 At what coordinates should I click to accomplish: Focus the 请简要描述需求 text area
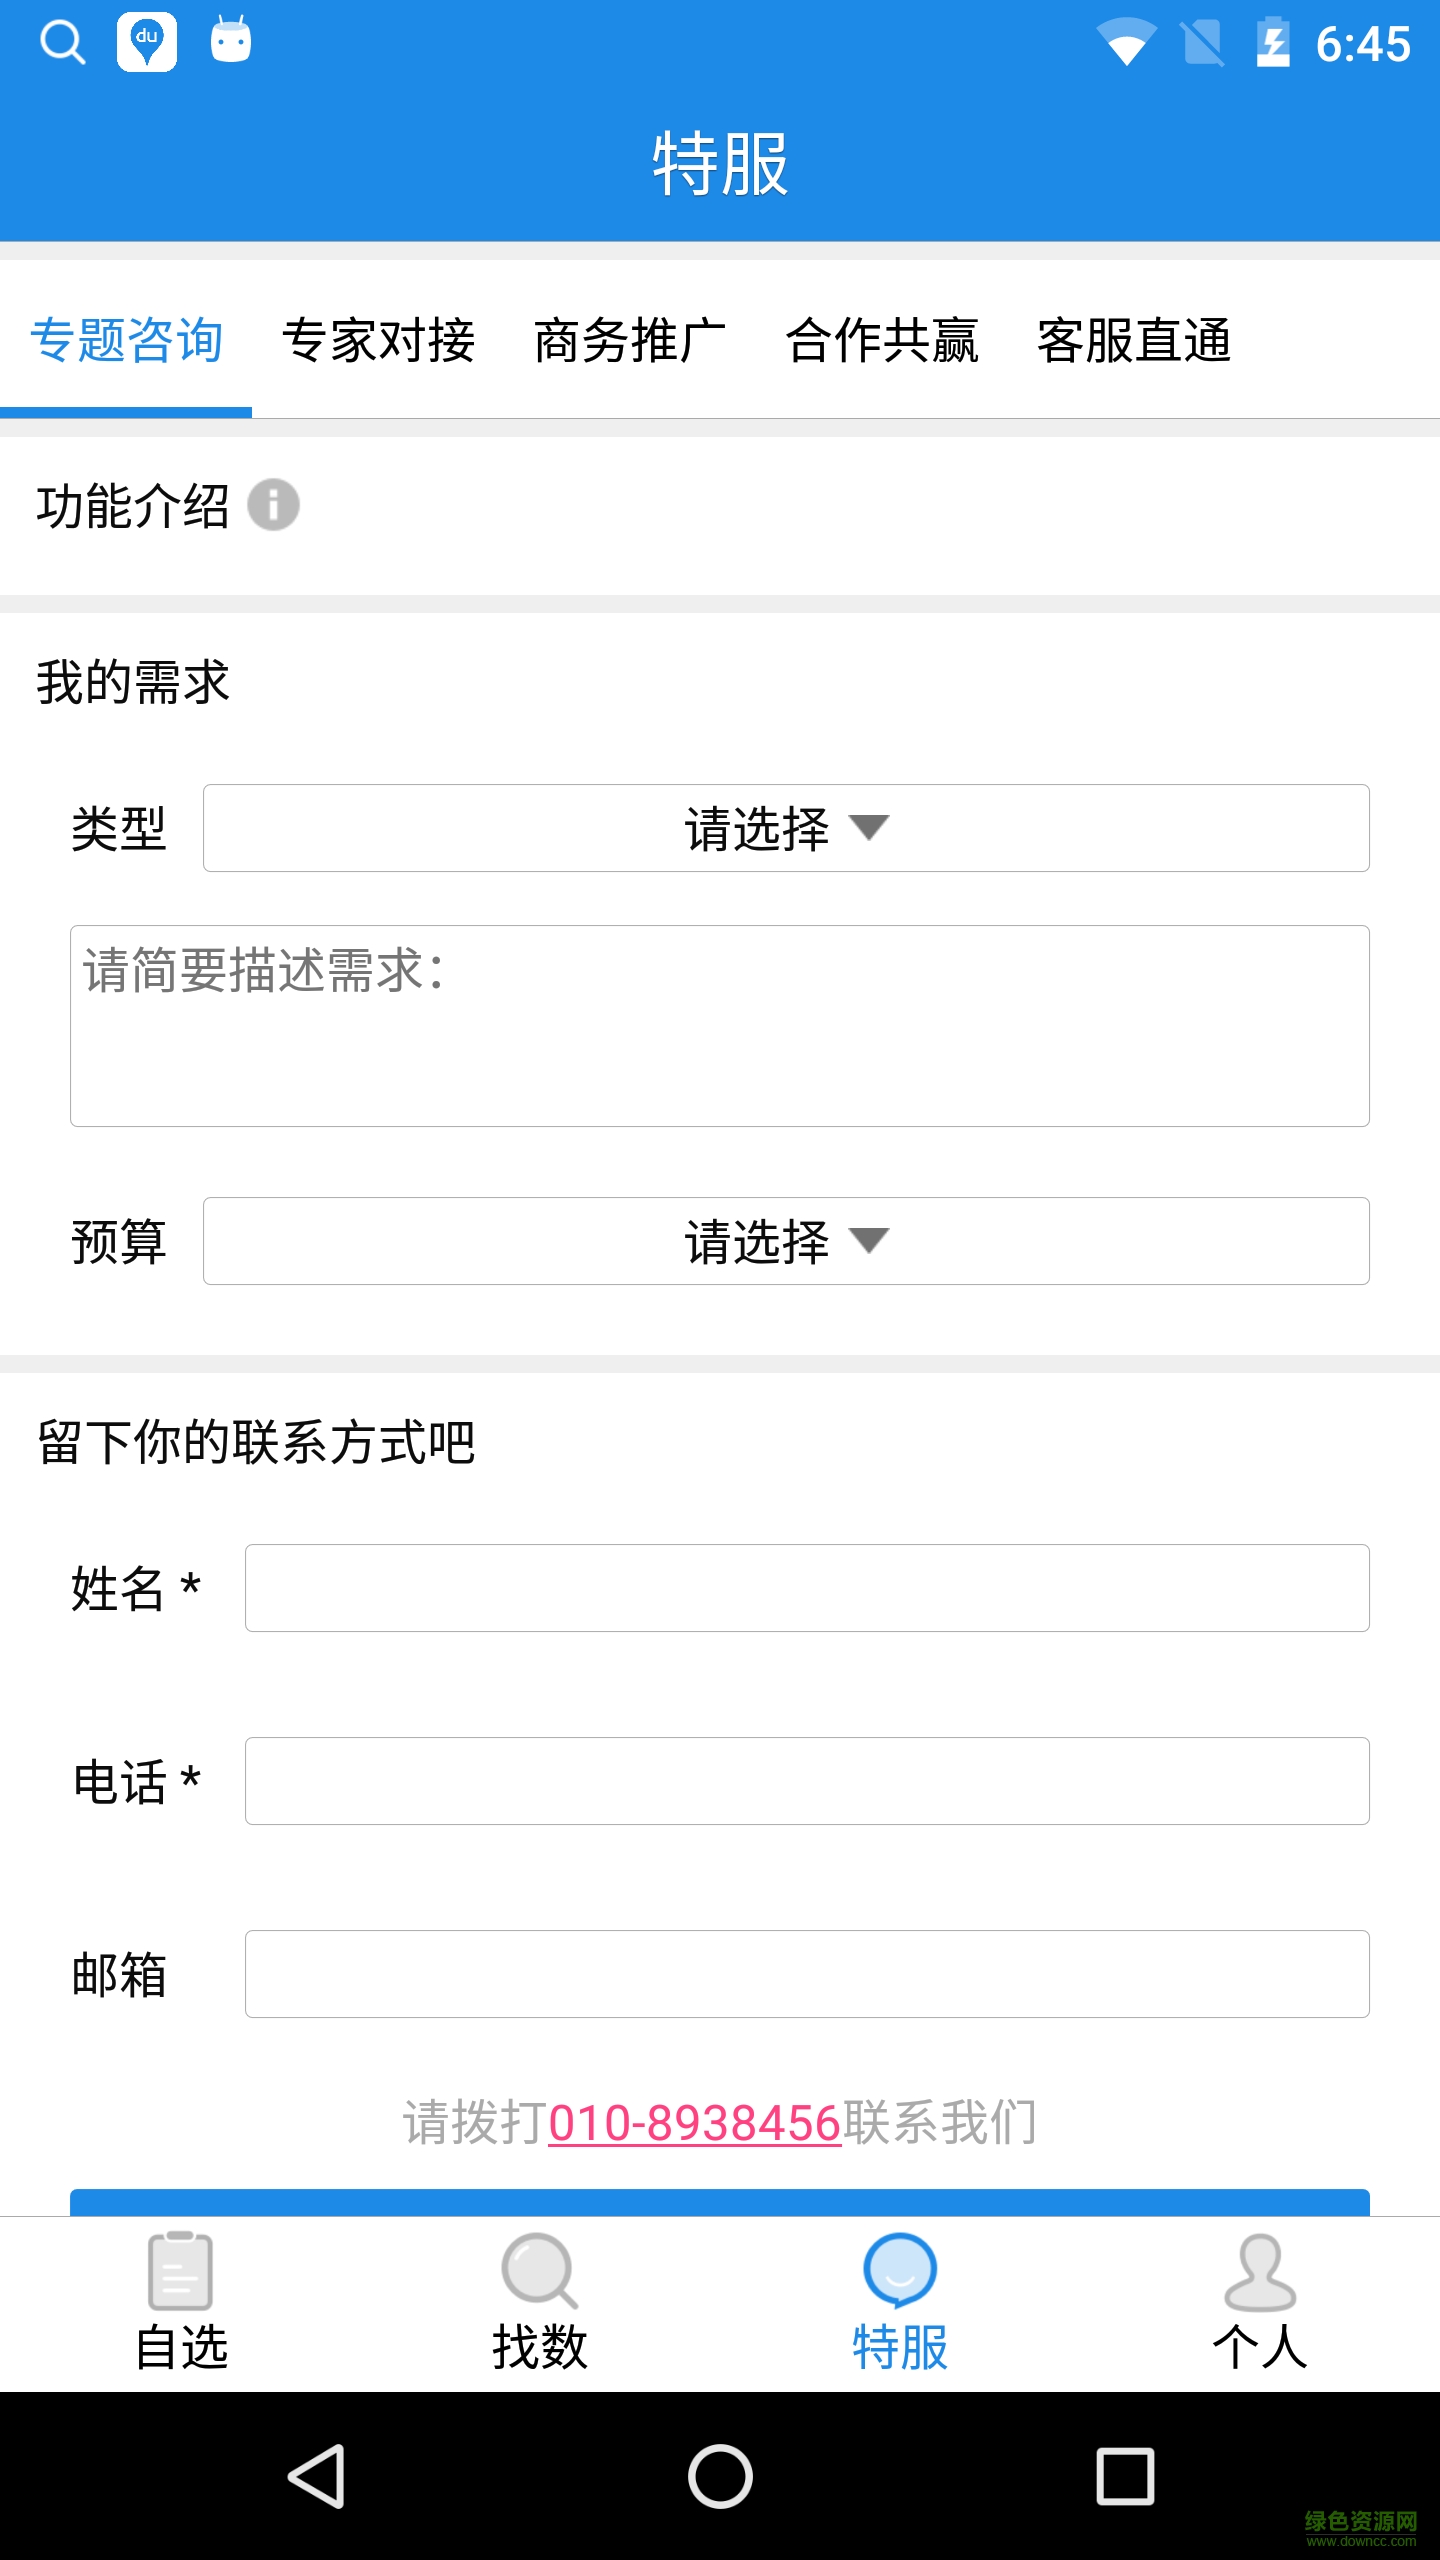720,1026
